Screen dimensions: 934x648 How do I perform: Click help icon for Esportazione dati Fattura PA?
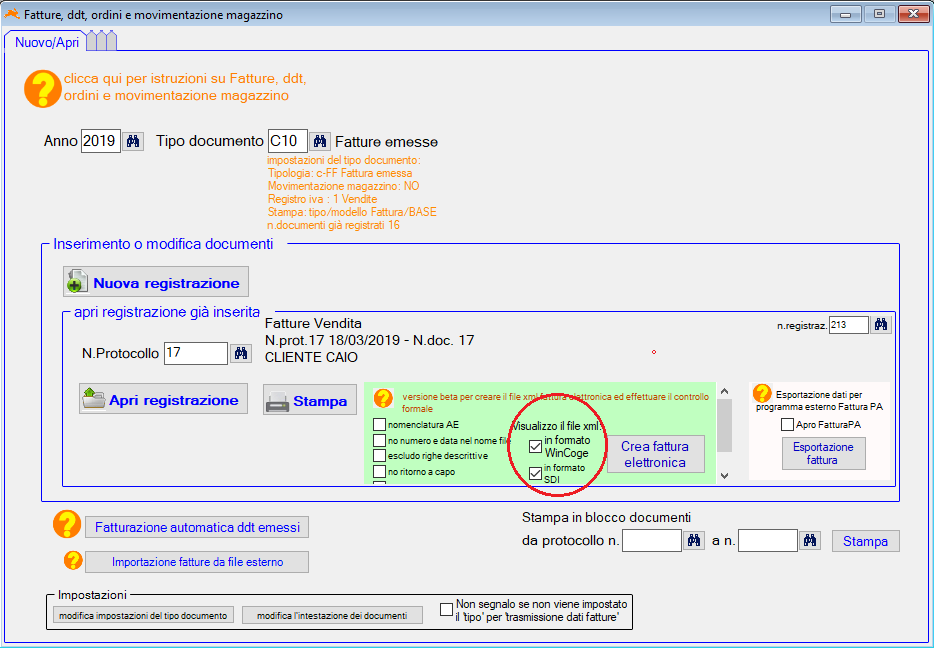[x=762, y=393]
